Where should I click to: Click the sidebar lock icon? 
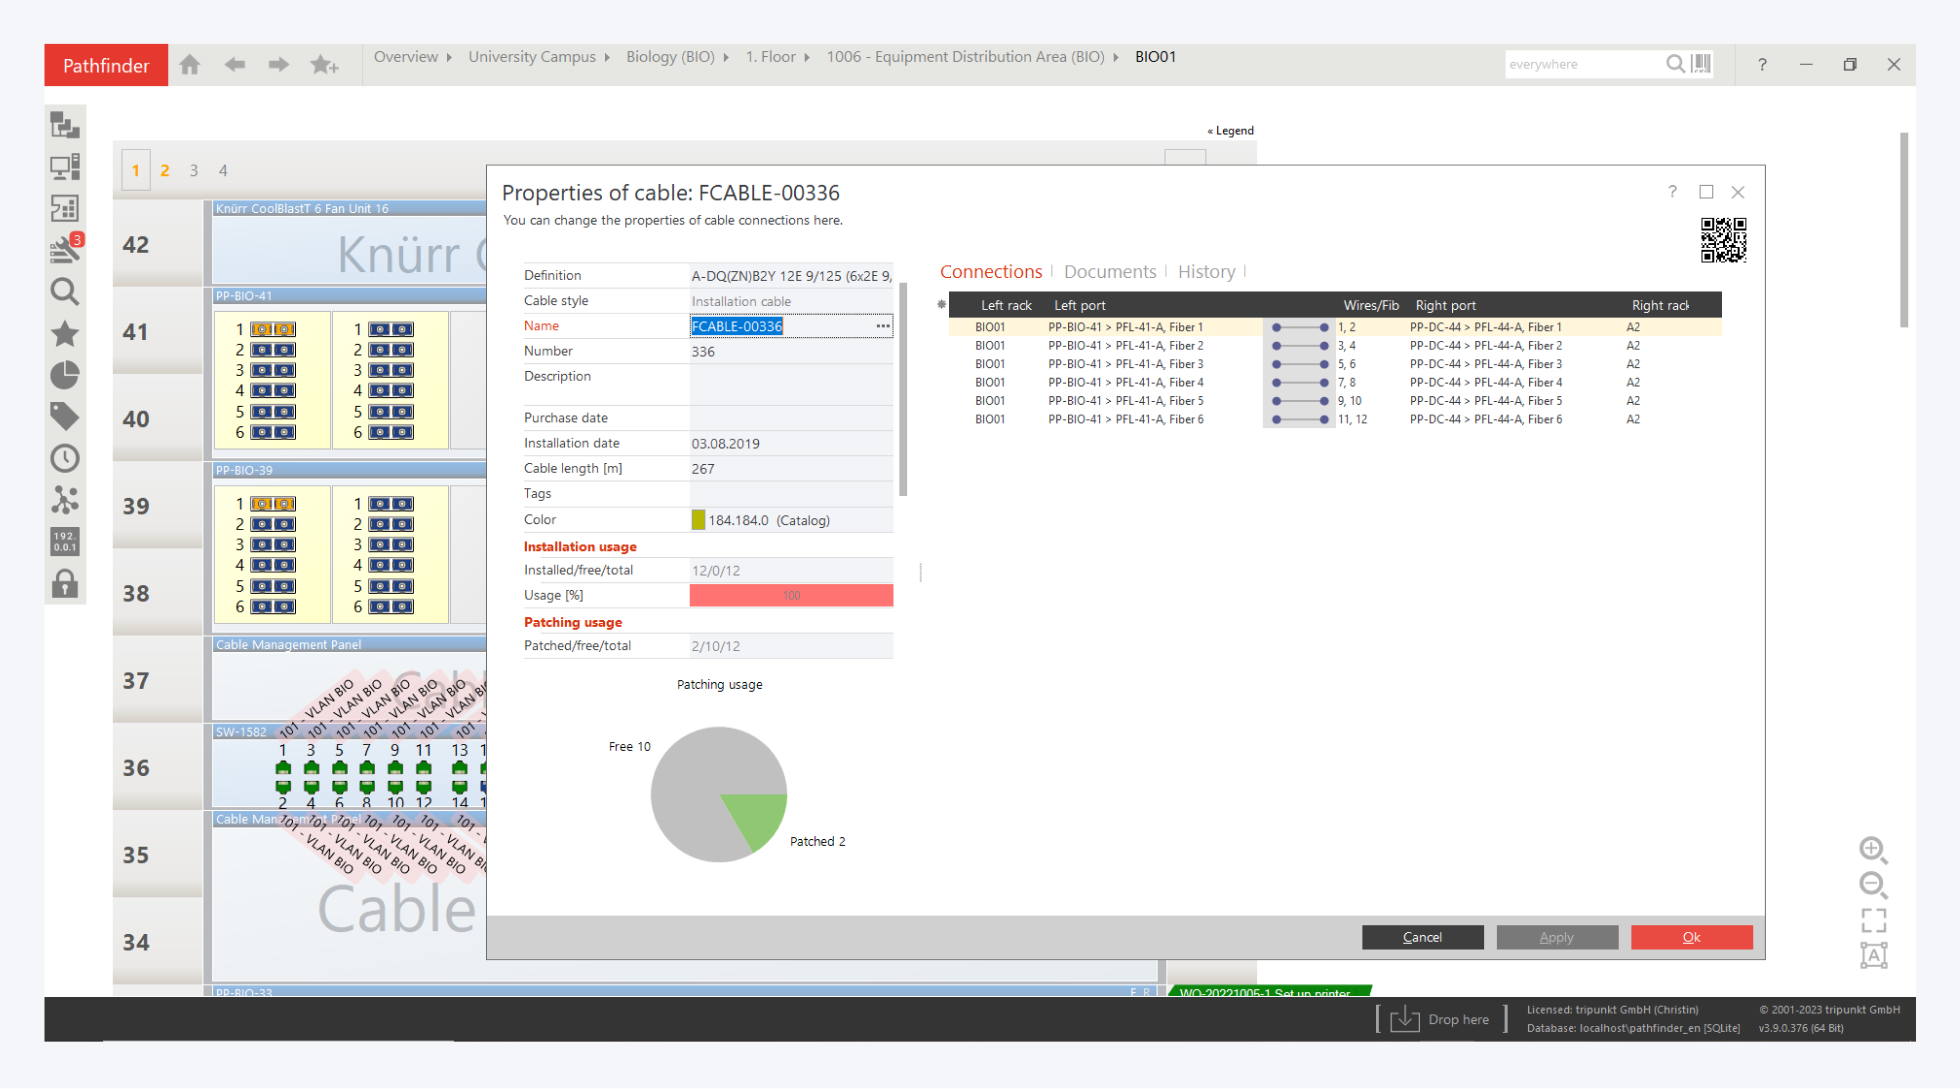65,583
